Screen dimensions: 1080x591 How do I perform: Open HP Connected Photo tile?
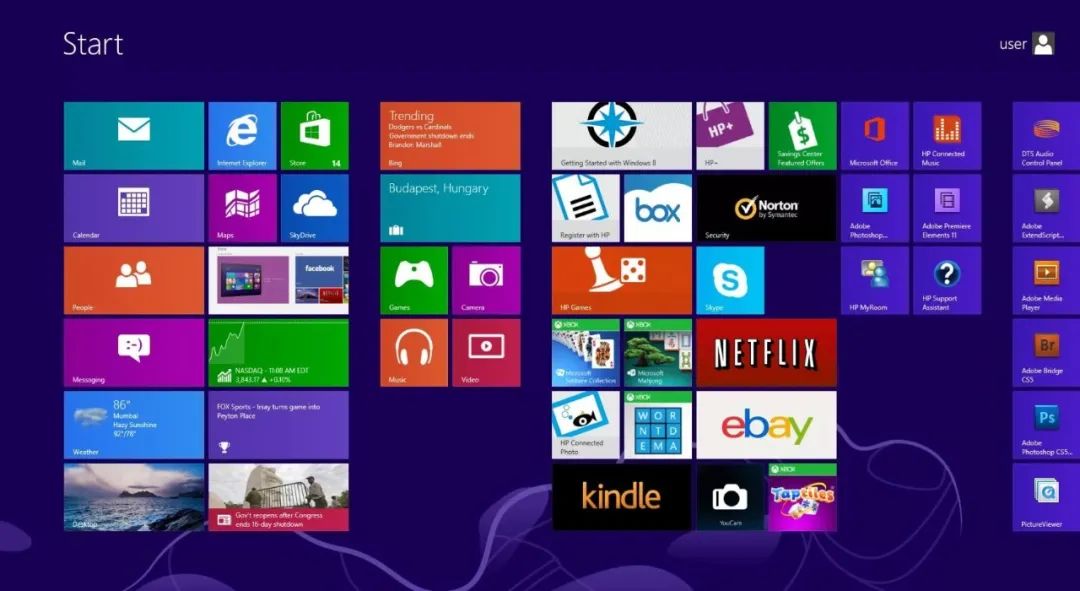tap(585, 425)
